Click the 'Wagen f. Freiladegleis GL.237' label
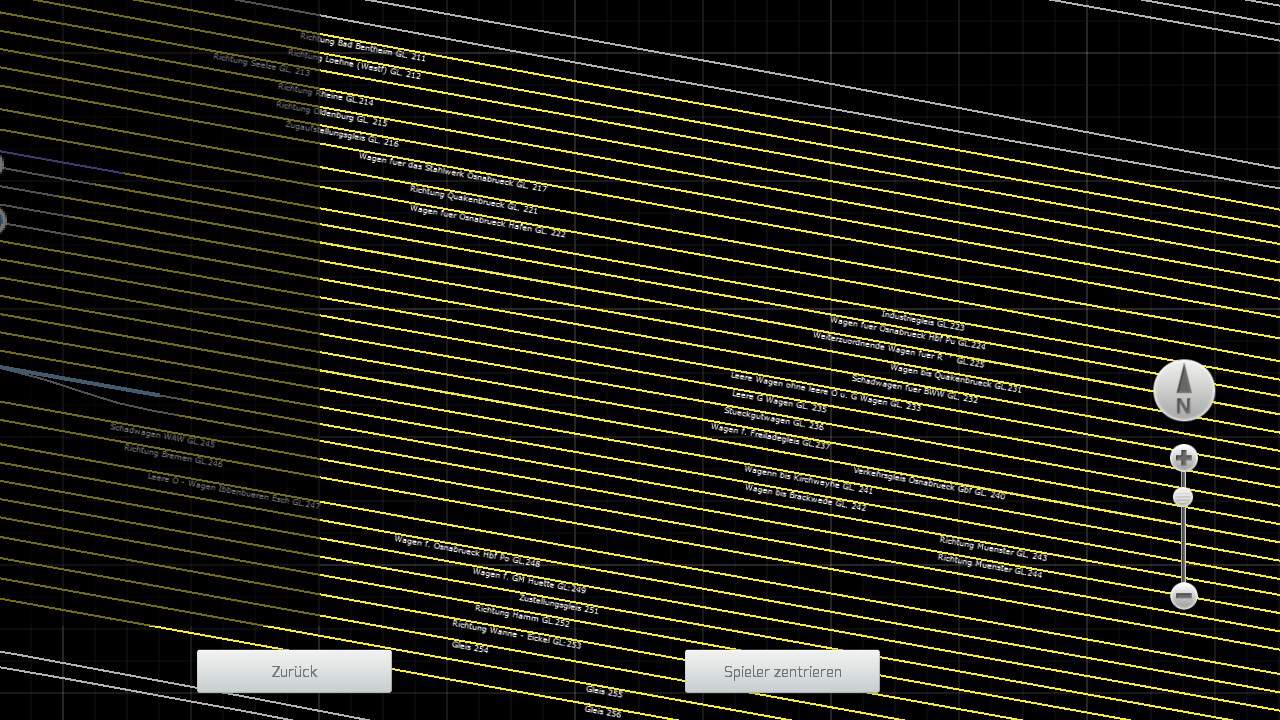This screenshot has width=1280, height=720. pyautogui.click(x=770, y=436)
